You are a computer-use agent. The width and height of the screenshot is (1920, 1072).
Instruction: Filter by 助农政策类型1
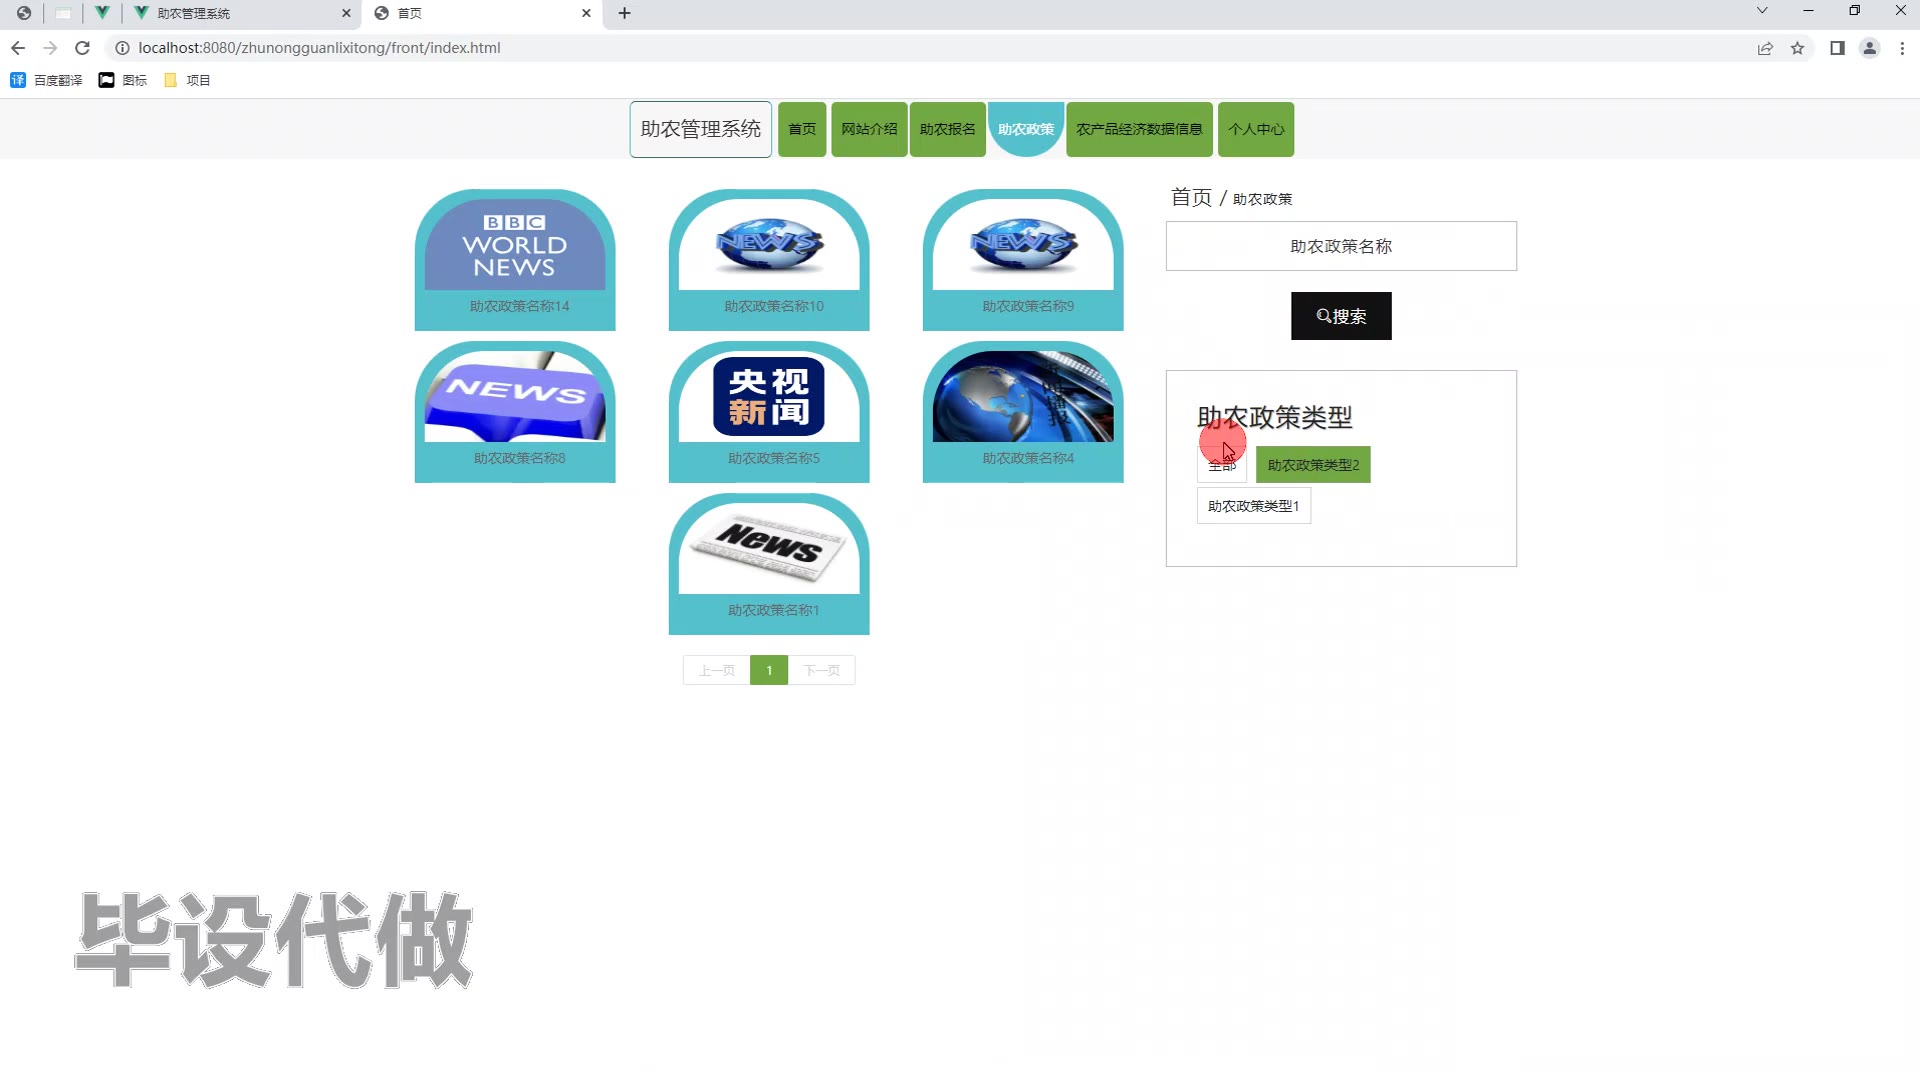click(1254, 506)
